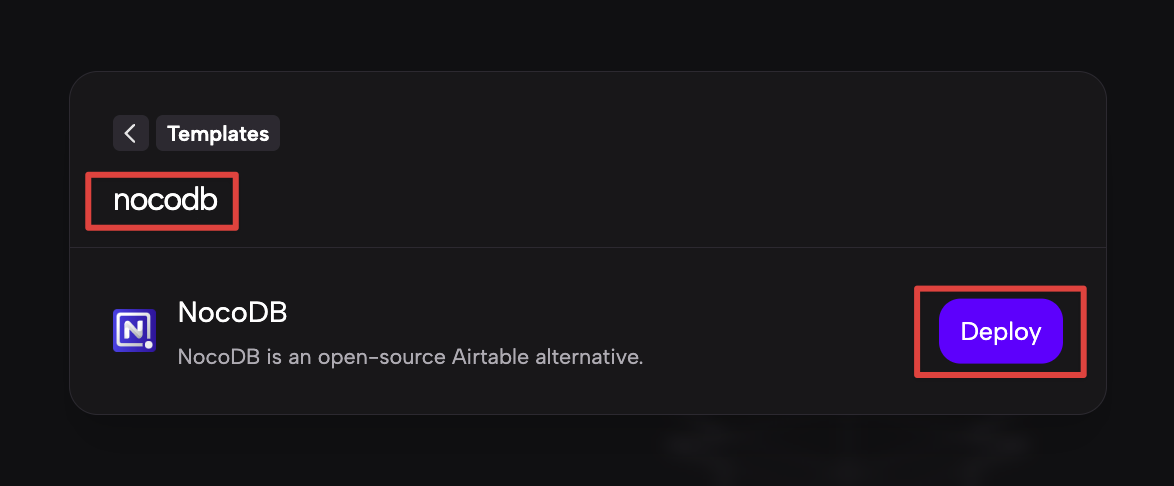Screen dimensions: 1174x486
Task: Click the N logo in the result row
Action: 134,331
